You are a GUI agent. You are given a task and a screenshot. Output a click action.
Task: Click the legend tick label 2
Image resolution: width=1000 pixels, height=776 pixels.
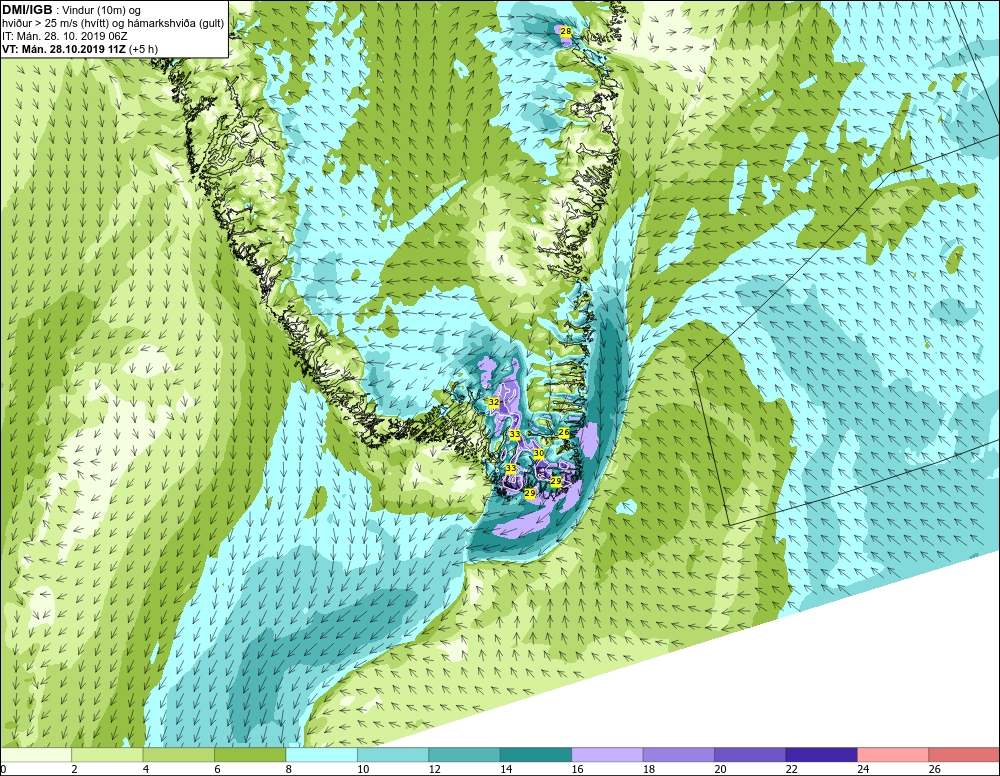pos(75,770)
